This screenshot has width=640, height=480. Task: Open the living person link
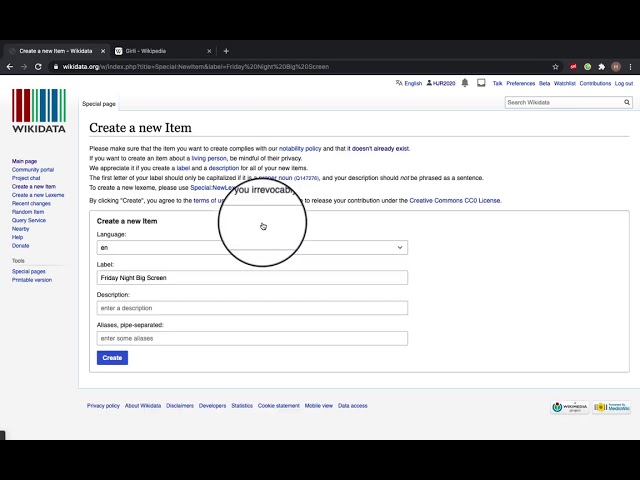click(x=209, y=158)
